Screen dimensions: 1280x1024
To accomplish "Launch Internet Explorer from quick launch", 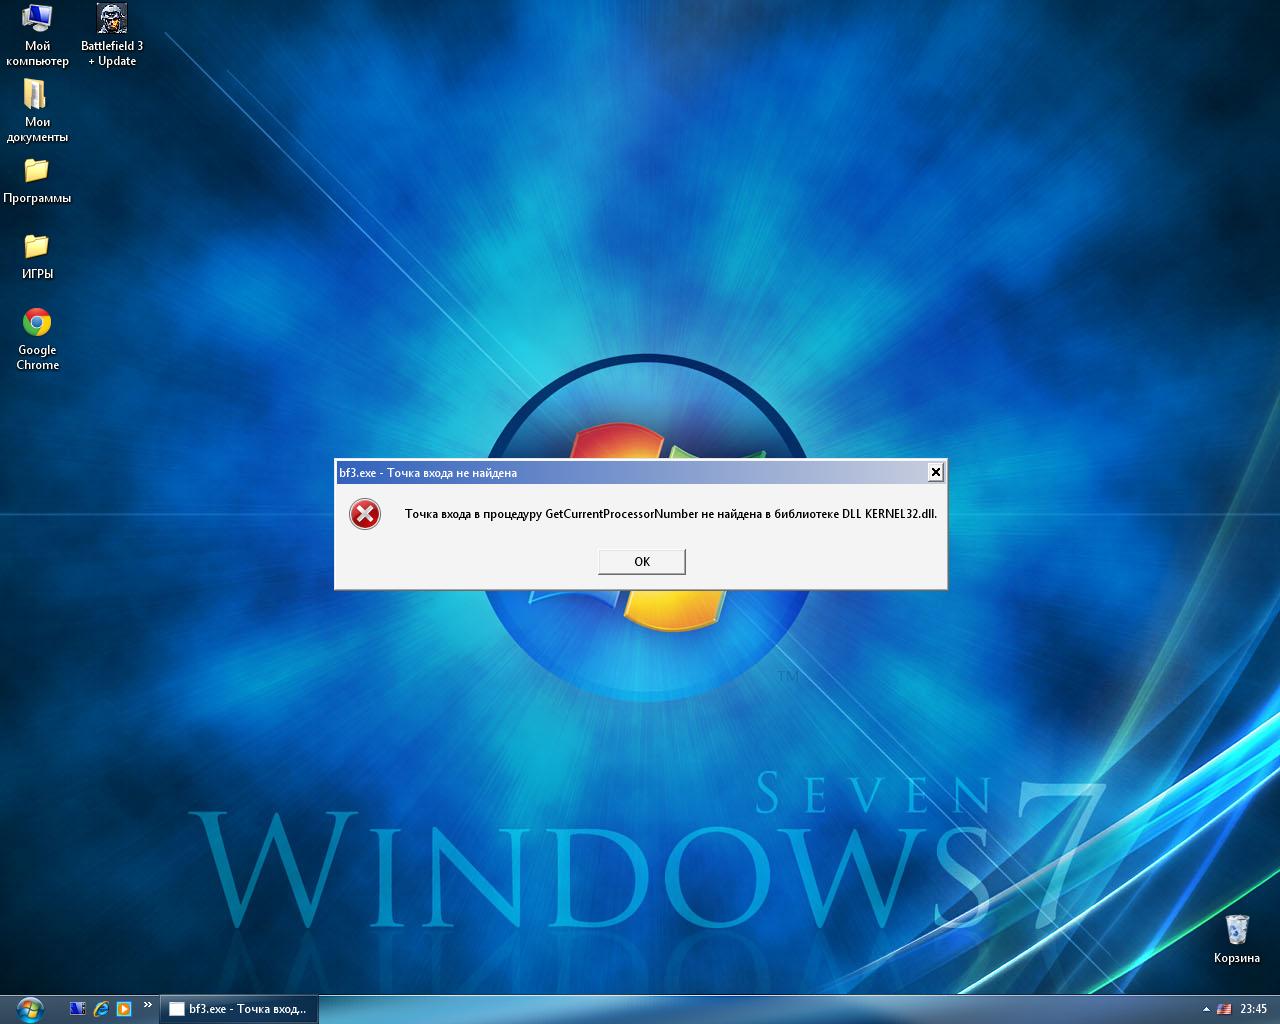I will click(101, 1009).
